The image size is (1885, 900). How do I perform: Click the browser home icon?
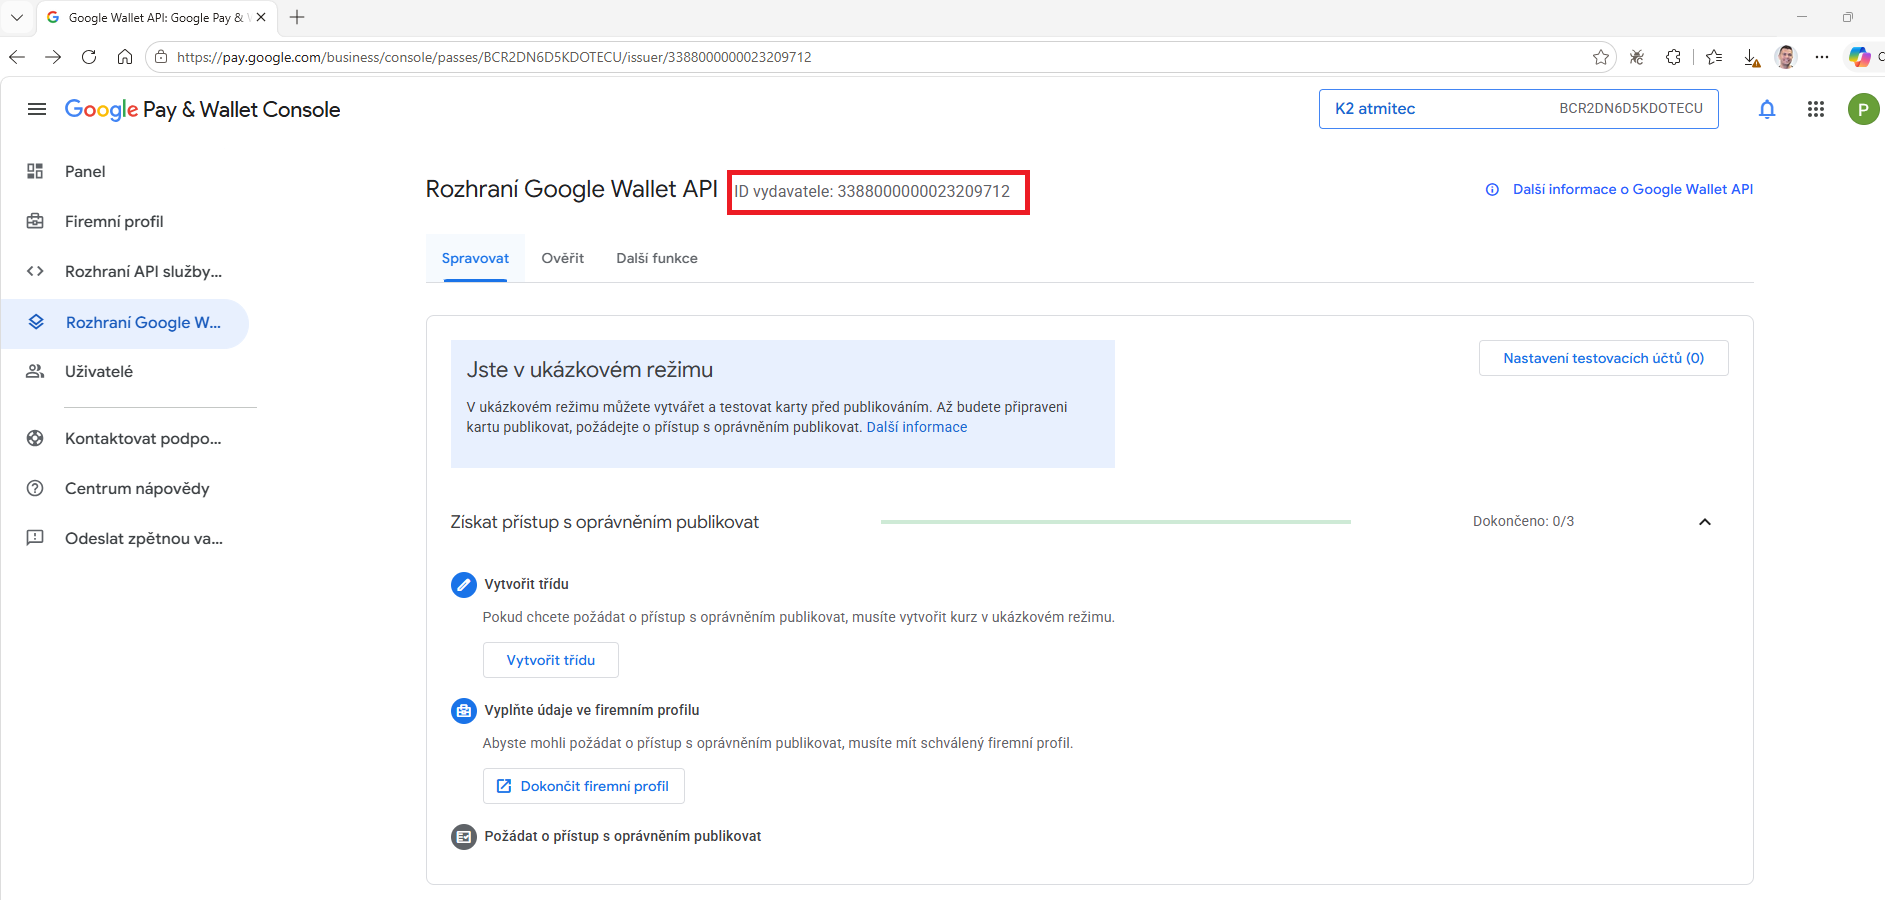[125, 57]
